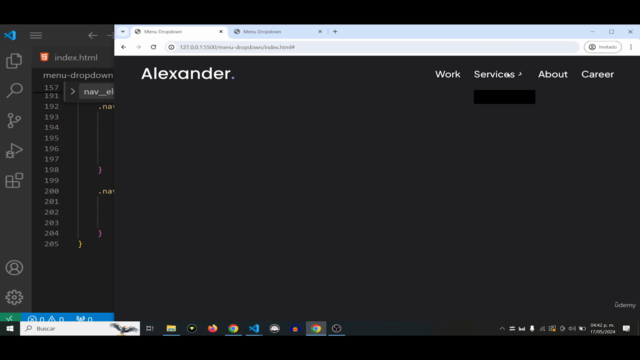Open Accounts icon in VS Code
Viewport: 640px width, 360px height.
point(14,268)
